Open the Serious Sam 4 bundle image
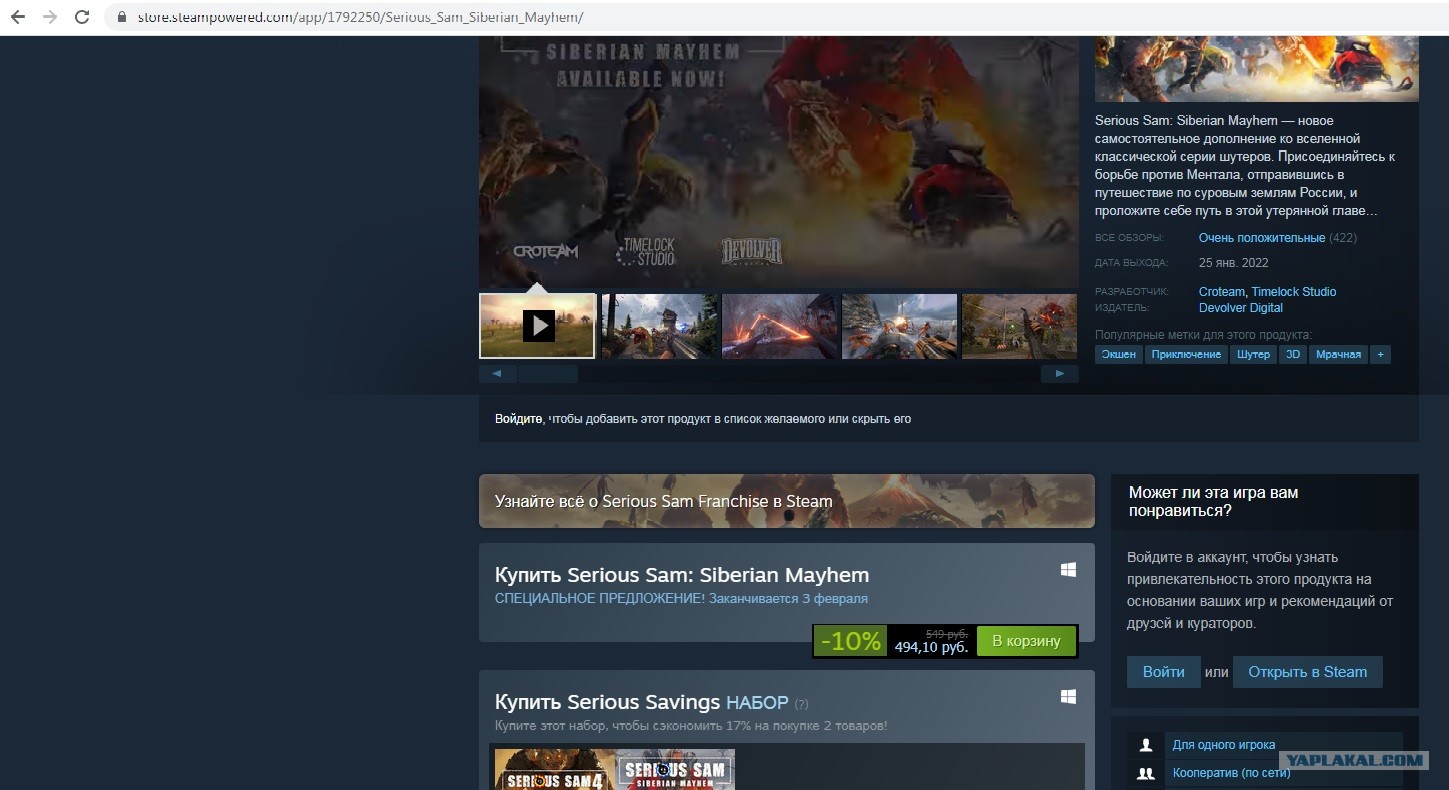Image resolution: width=1449 pixels, height=790 pixels. [554, 770]
